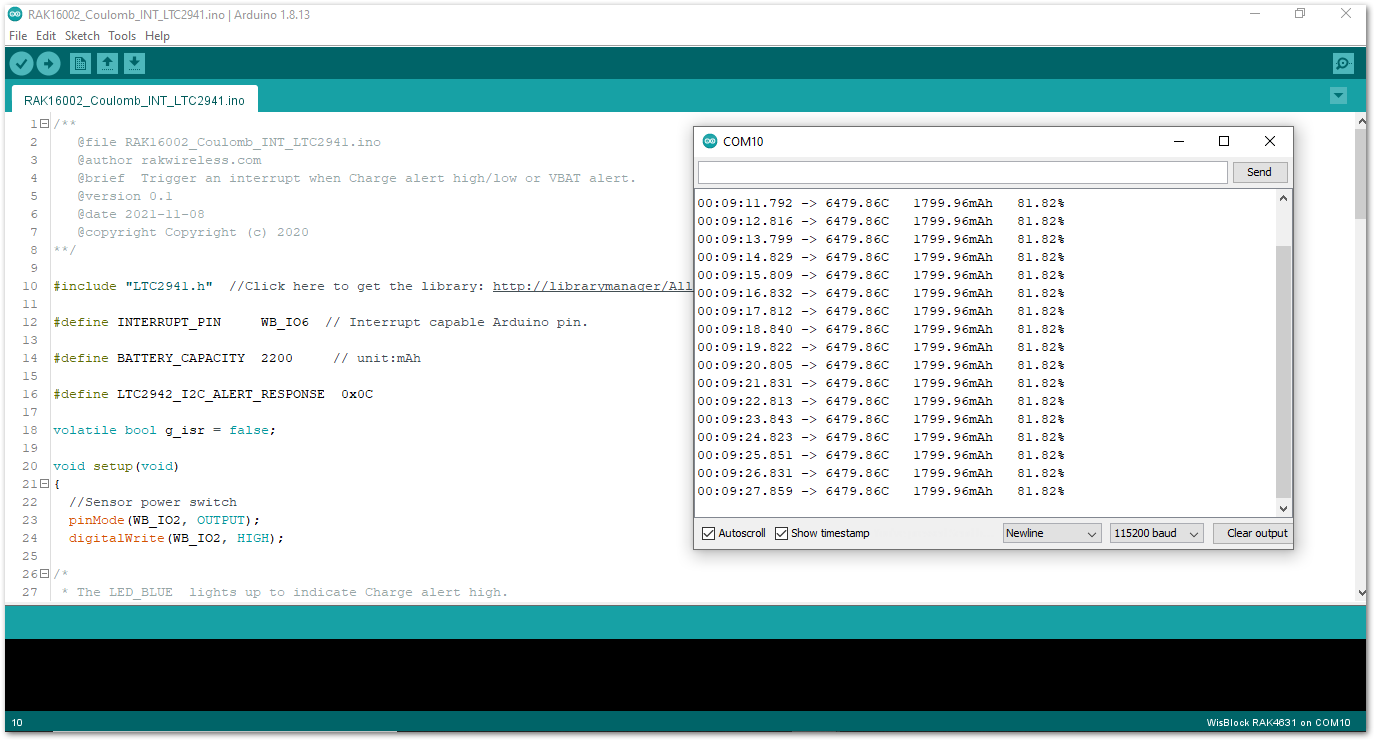This screenshot has height=741, width=1375.
Task: Click the code editor scroll-down arrow
Action: (1360, 593)
